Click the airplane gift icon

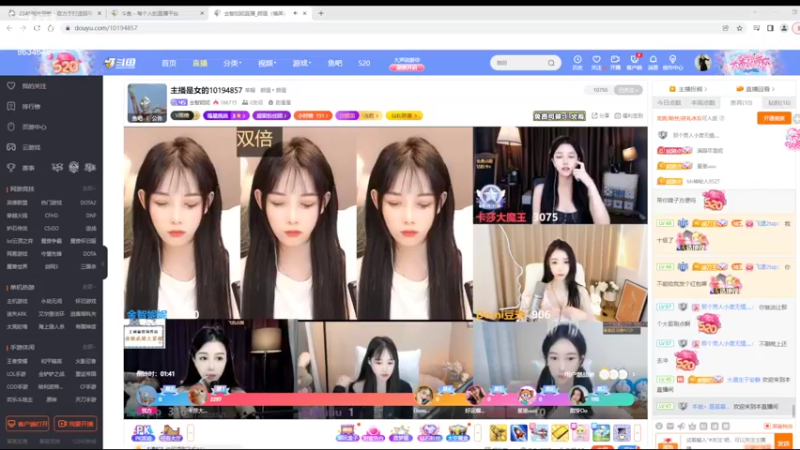click(539, 433)
